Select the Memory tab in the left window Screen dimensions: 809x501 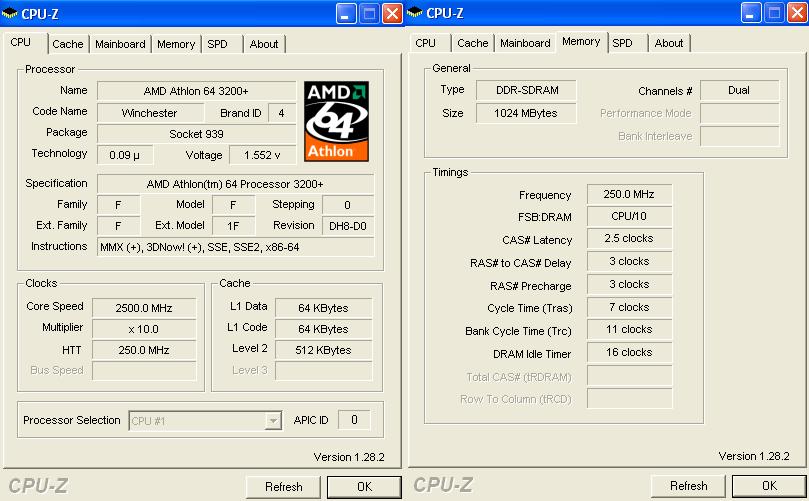point(176,44)
